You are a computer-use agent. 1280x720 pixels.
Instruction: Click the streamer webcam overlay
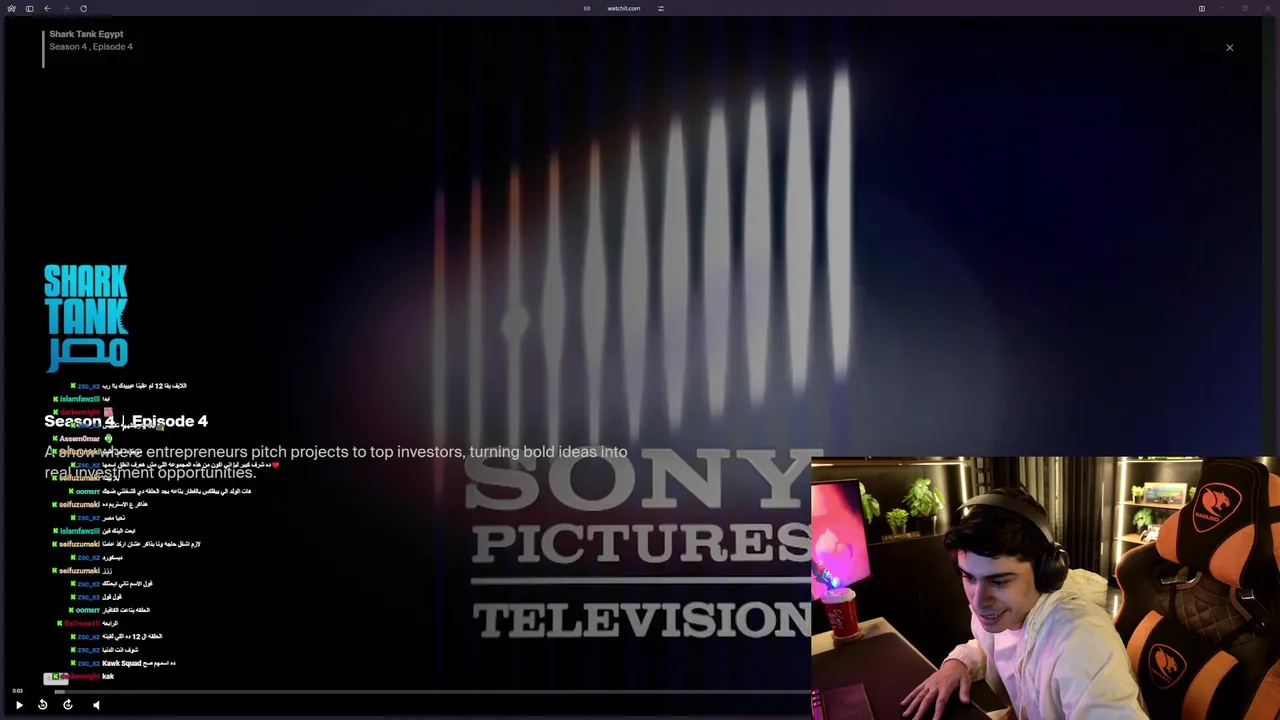click(x=1045, y=588)
